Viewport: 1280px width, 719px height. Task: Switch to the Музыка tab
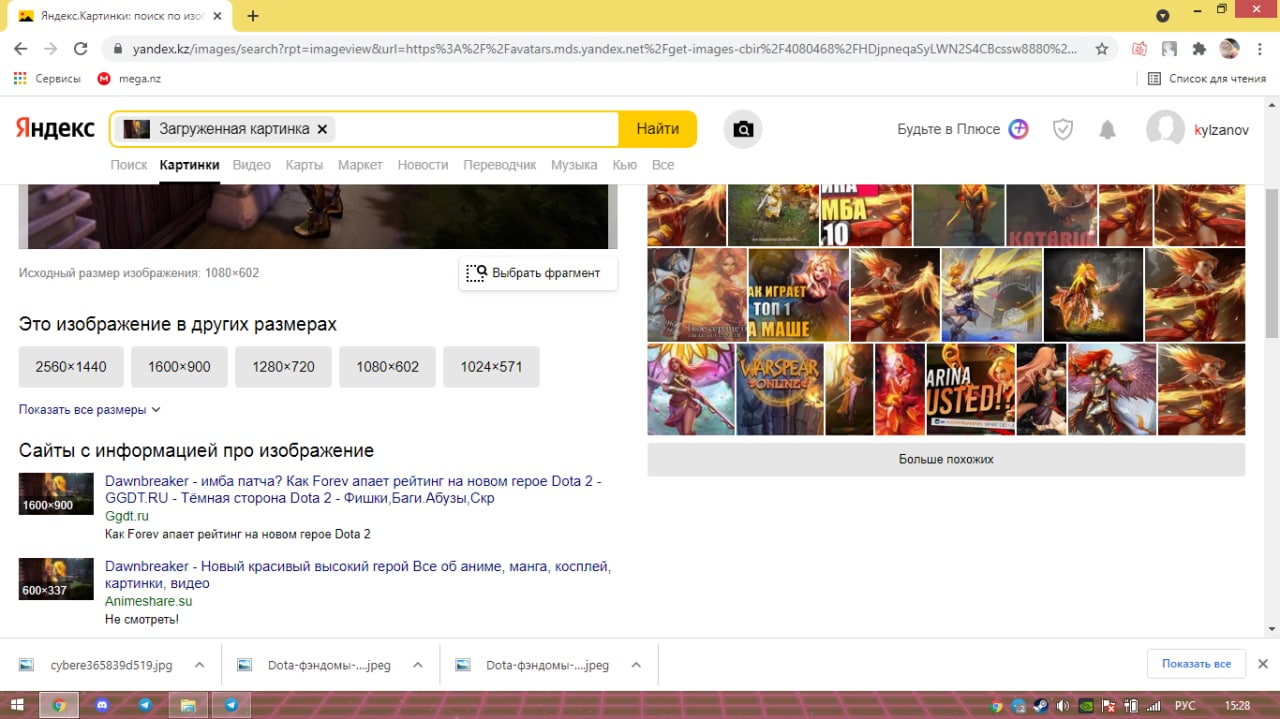(574, 165)
